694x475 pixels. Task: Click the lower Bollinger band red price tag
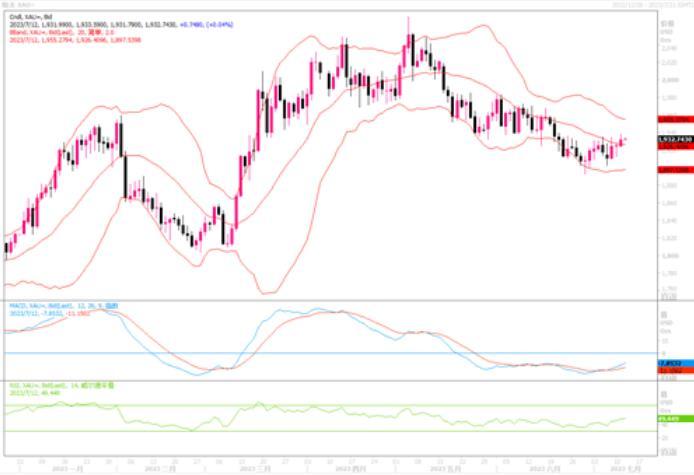pos(673,170)
